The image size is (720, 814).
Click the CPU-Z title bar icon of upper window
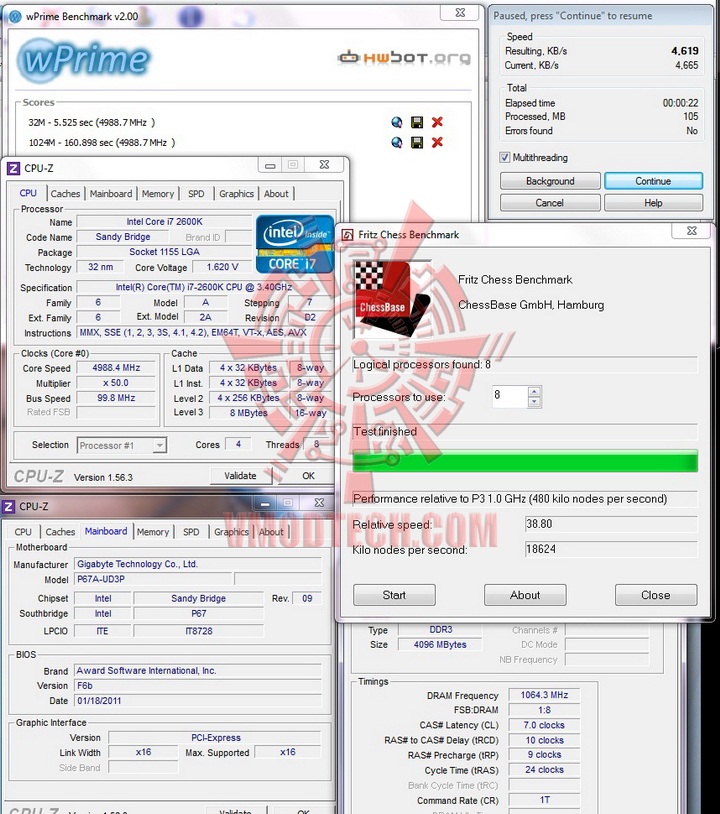pyautogui.click(x=13, y=168)
